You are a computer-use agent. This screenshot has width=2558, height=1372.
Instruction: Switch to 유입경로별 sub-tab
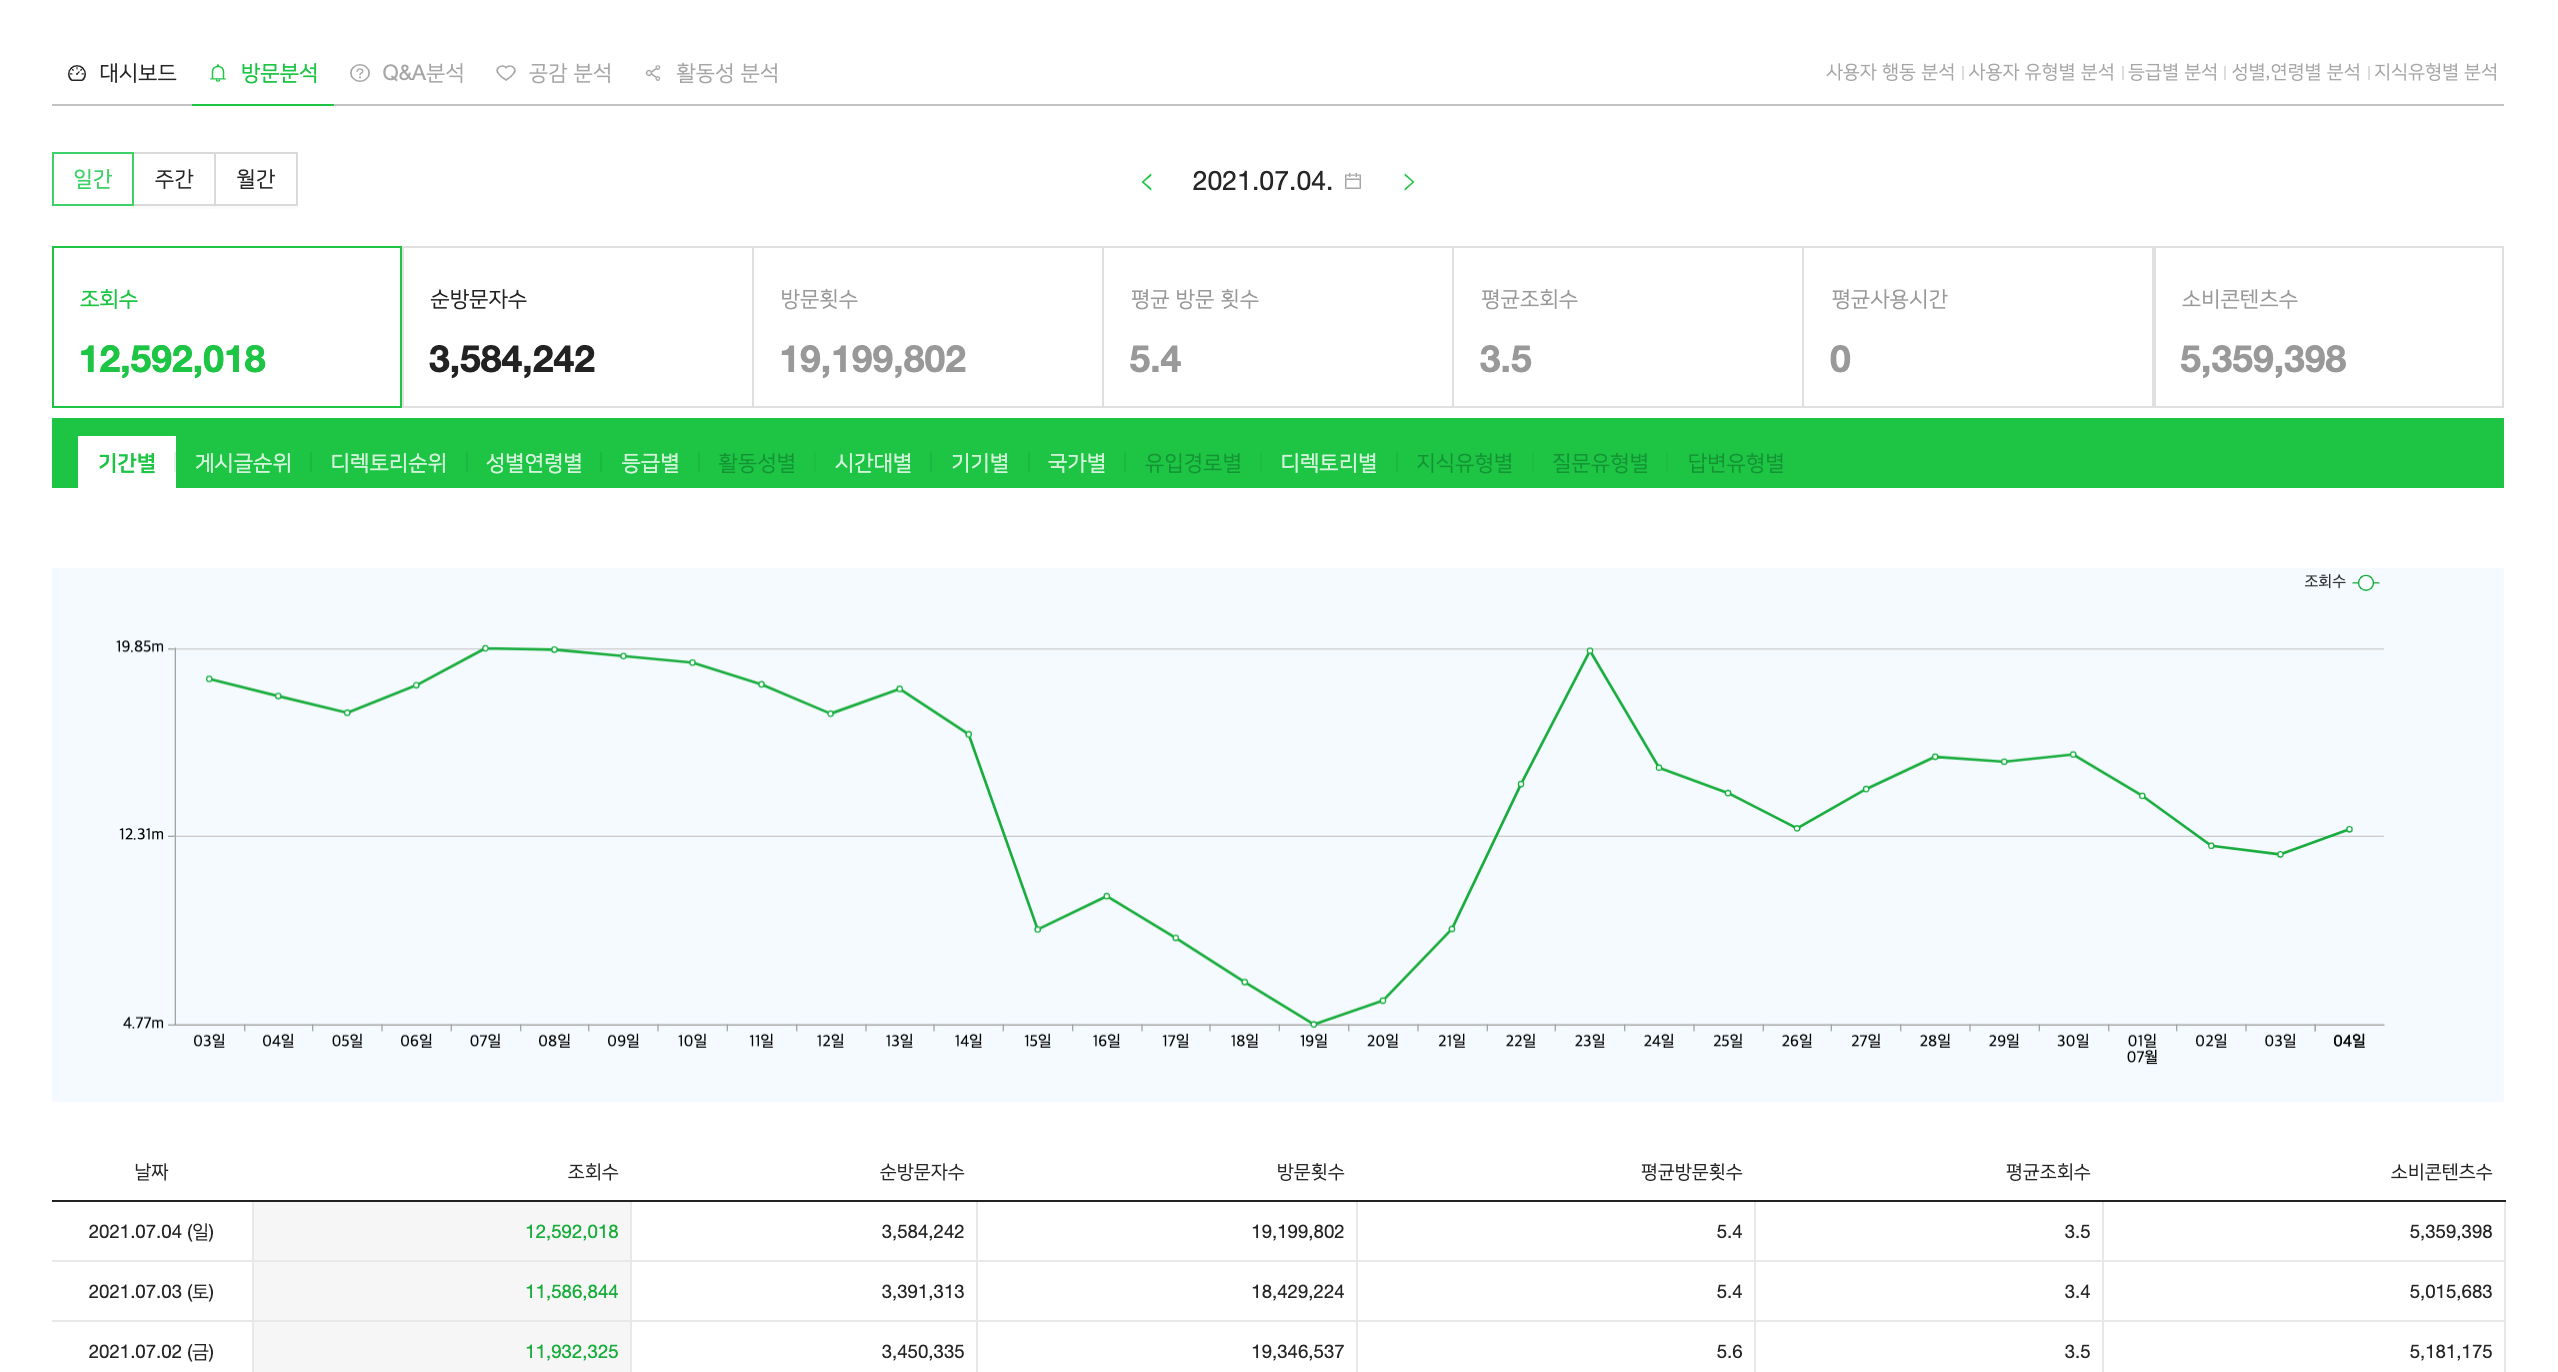click(1193, 463)
